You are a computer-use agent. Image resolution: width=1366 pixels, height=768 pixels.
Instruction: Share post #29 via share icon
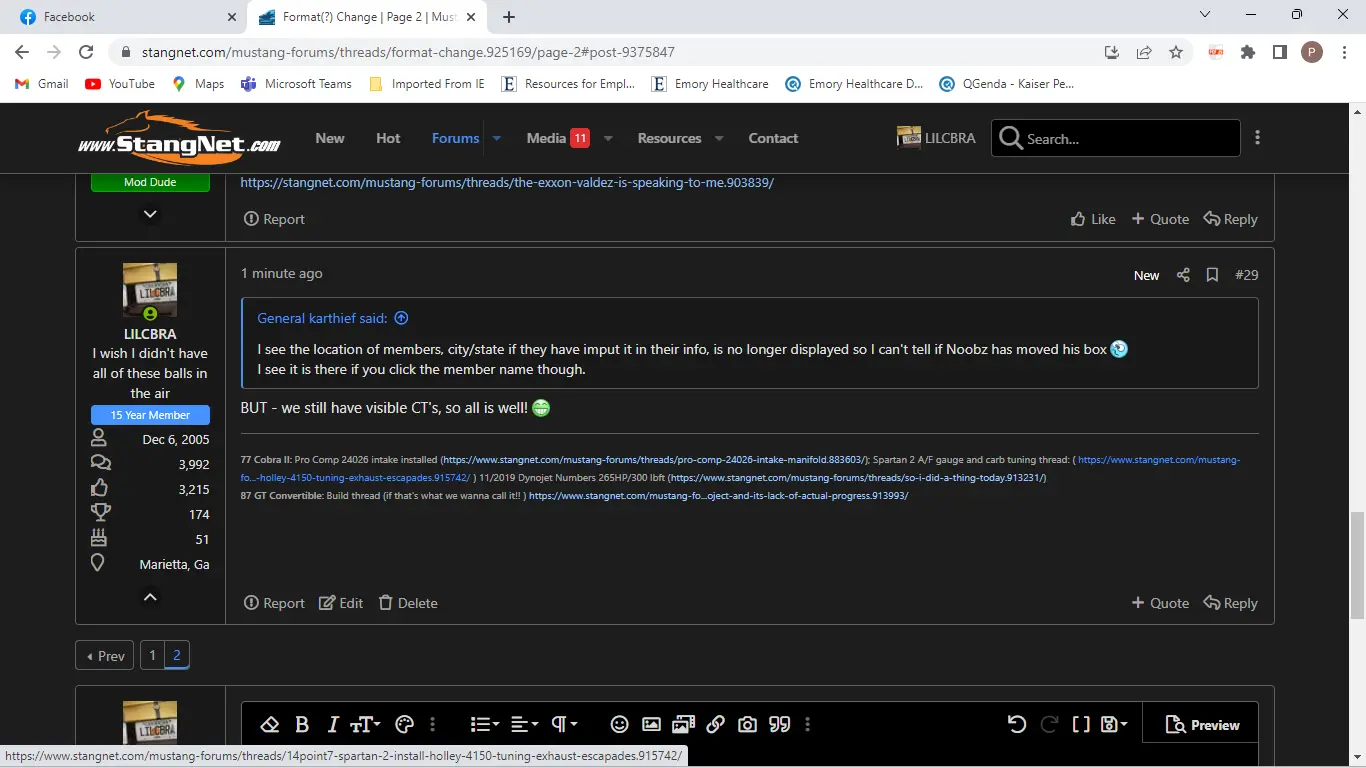click(x=1183, y=275)
